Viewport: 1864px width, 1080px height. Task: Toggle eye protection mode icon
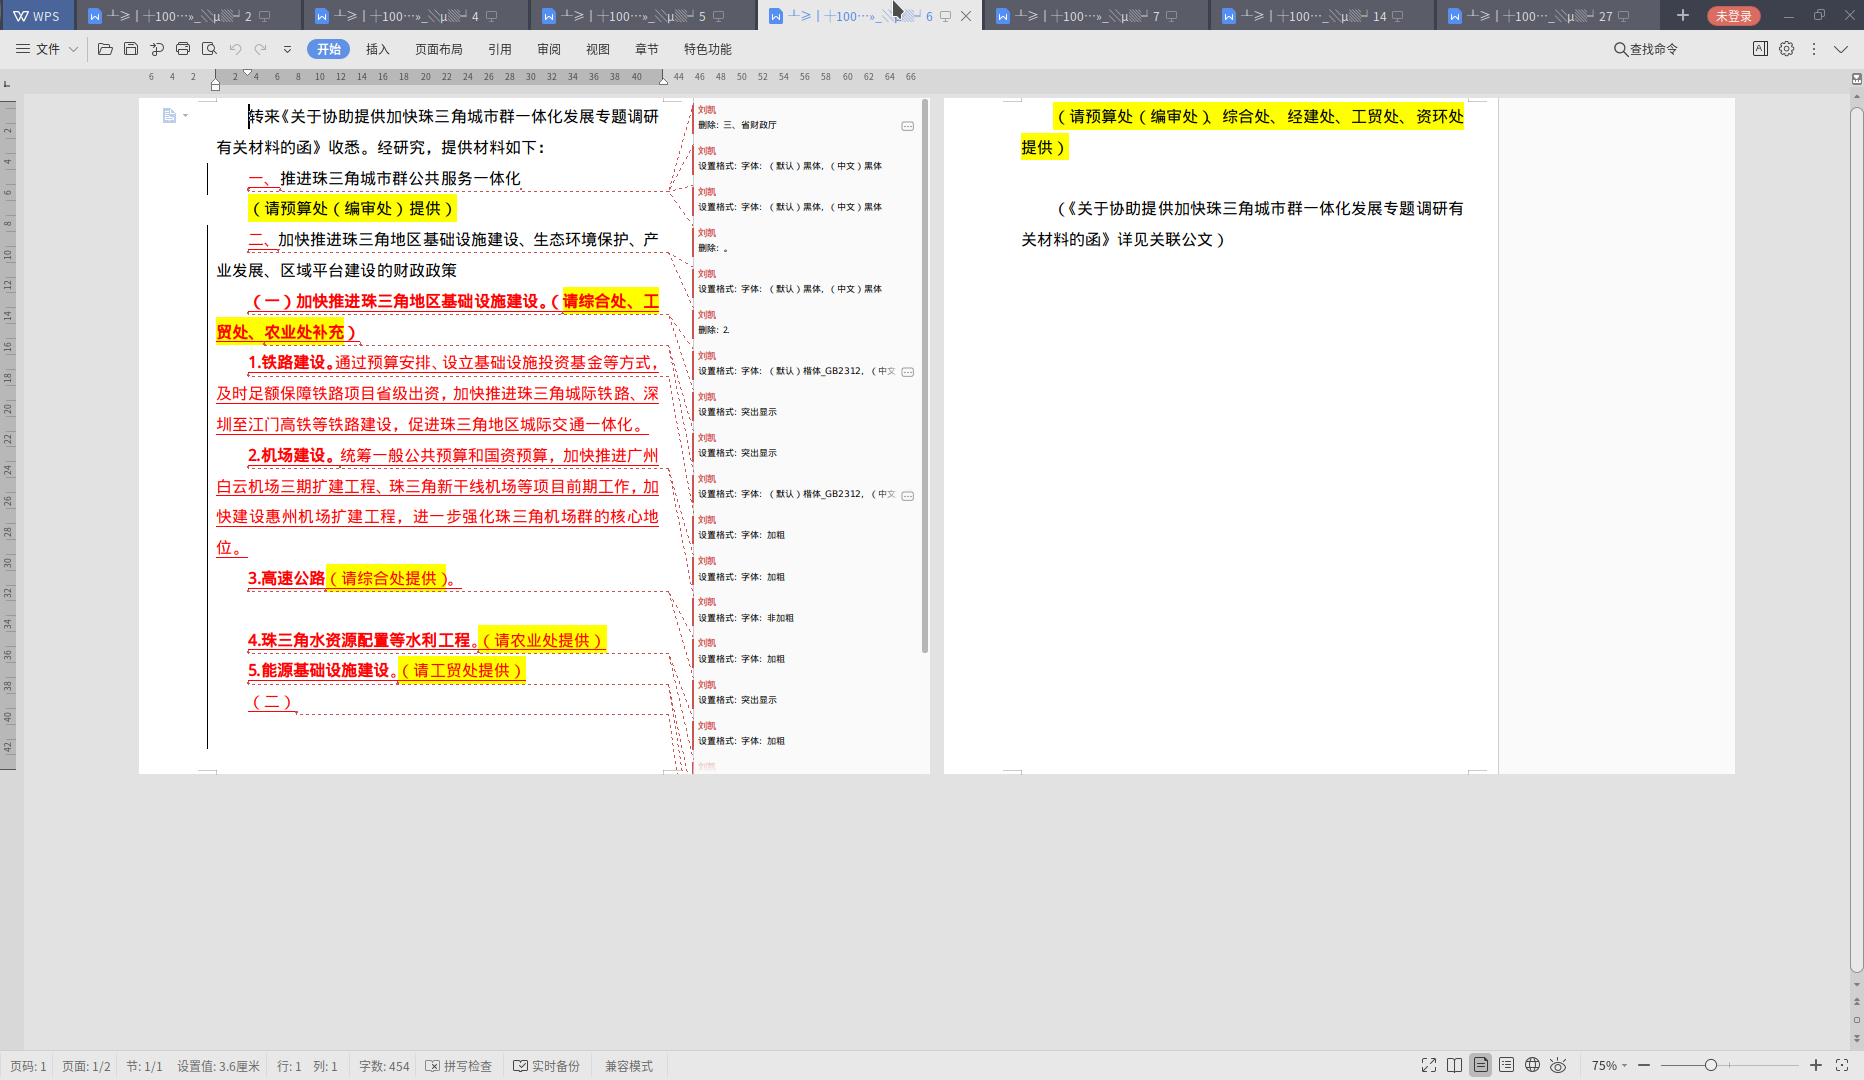point(1559,1065)
